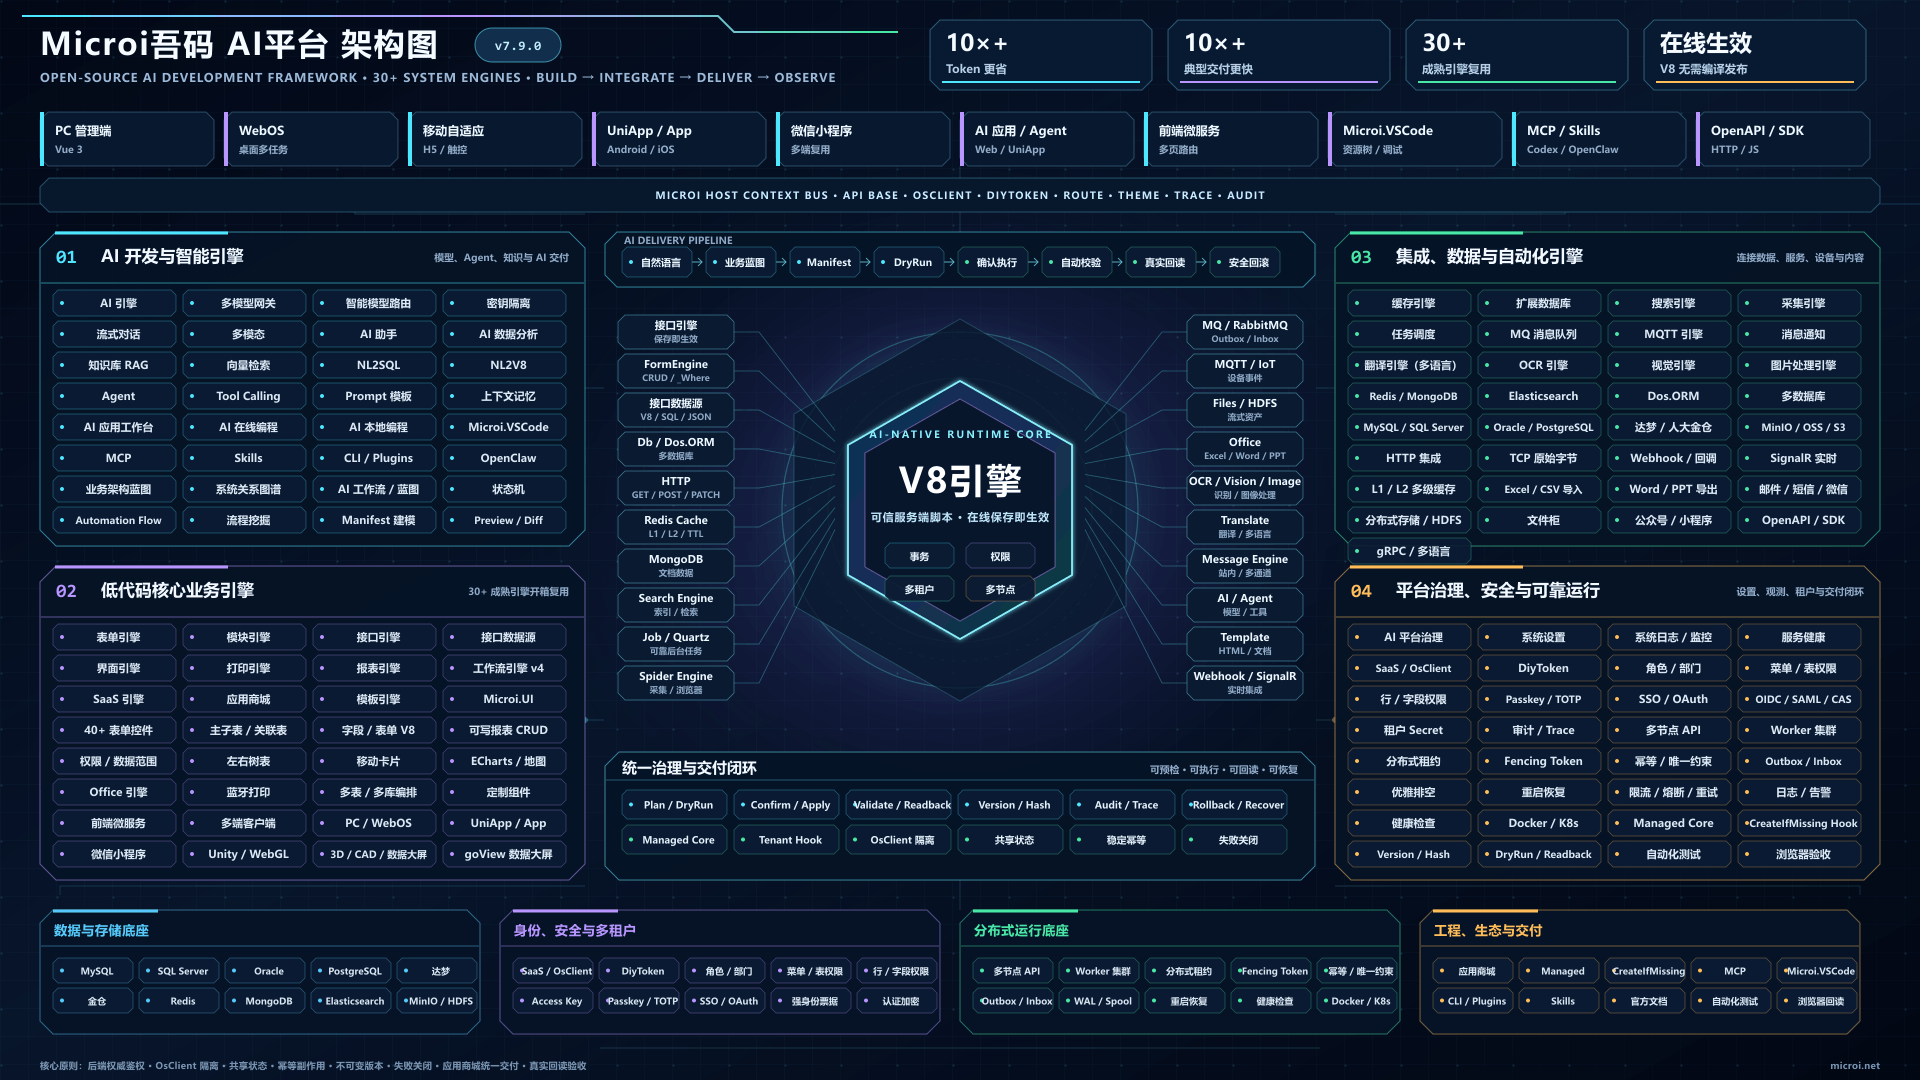Click the 表单引擎 item in section 02
The height and width of the screenshot is (1080, 1920).
click(114, 638)
